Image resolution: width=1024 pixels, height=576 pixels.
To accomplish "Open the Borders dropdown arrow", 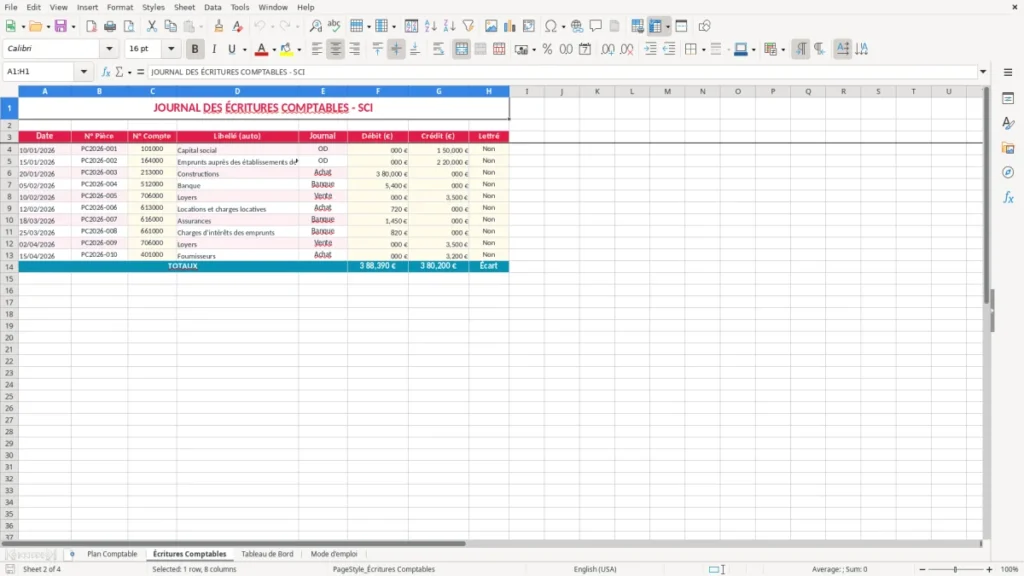I will click(703, 50).
